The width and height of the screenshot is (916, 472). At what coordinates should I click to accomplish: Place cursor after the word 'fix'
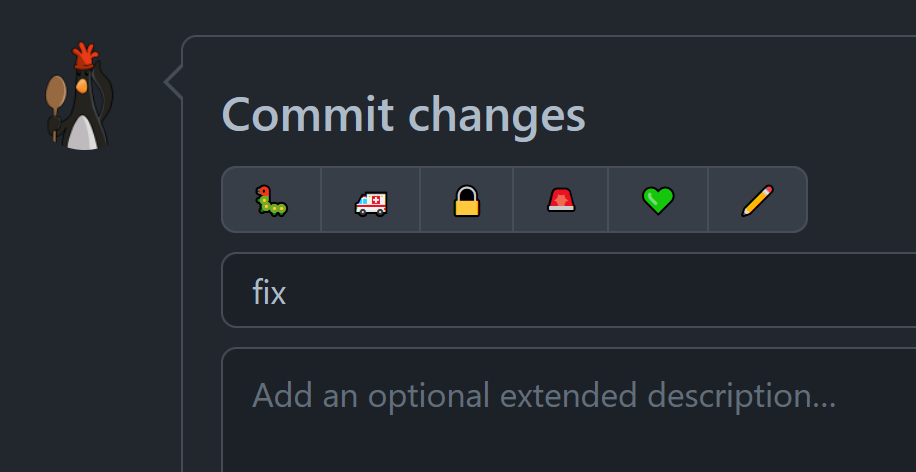click(x=287, y=291)
